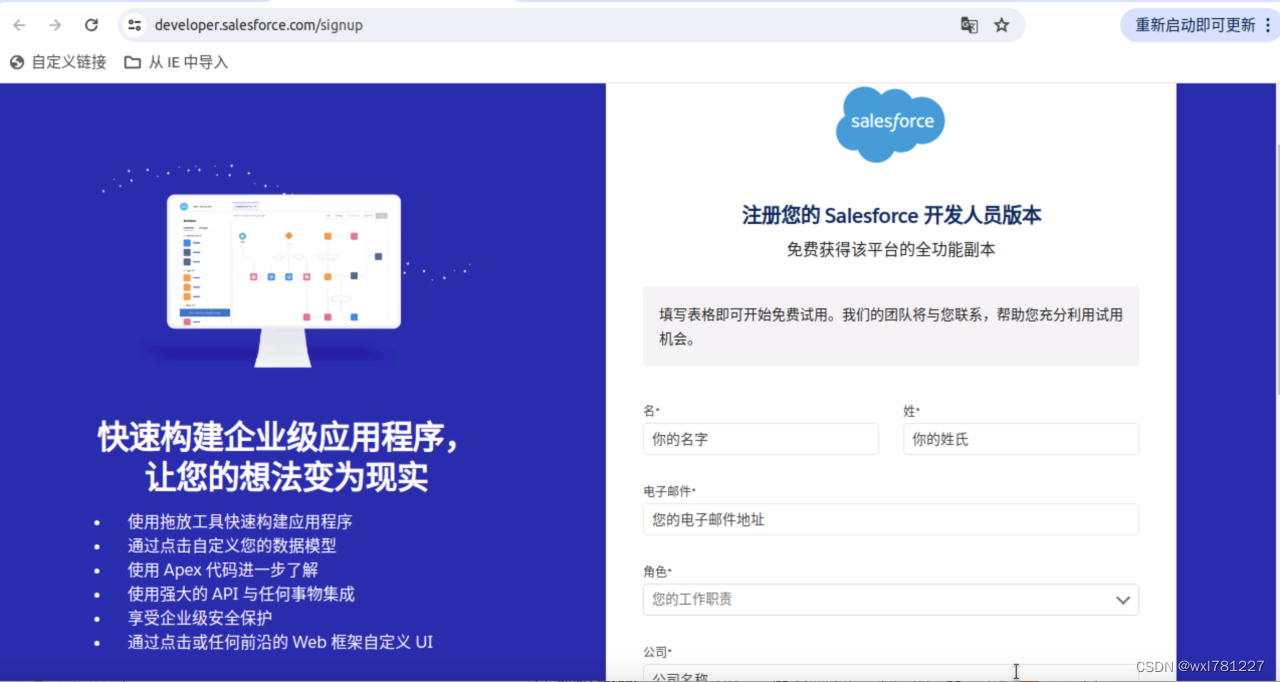The width and height of the screenshot is (1280, 682).
Task: Open the 您的工作职责 role dropdown
Action: click(x=891, y=599)
